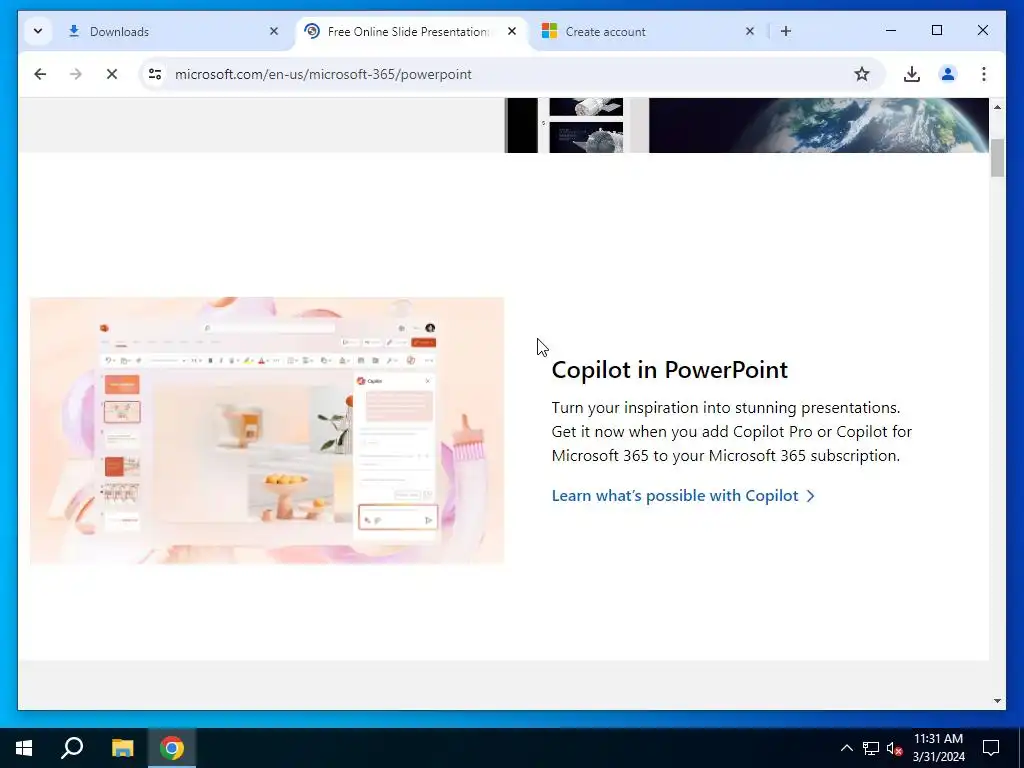Click the forward navigation arrow
The width and height of the screenshot is (1024, 768).
(76, 74)
